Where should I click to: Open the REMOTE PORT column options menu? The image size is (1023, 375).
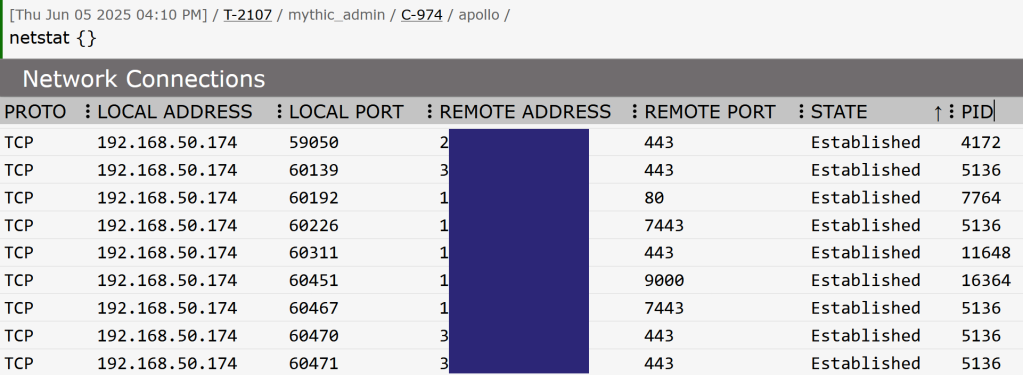coord(801,112)
